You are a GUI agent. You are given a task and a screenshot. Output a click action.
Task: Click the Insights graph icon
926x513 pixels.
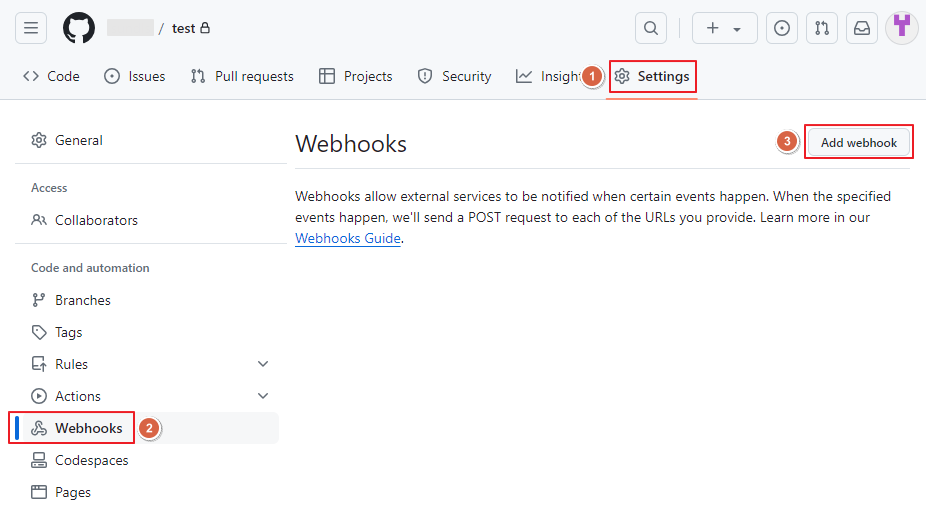click(524, 76)
